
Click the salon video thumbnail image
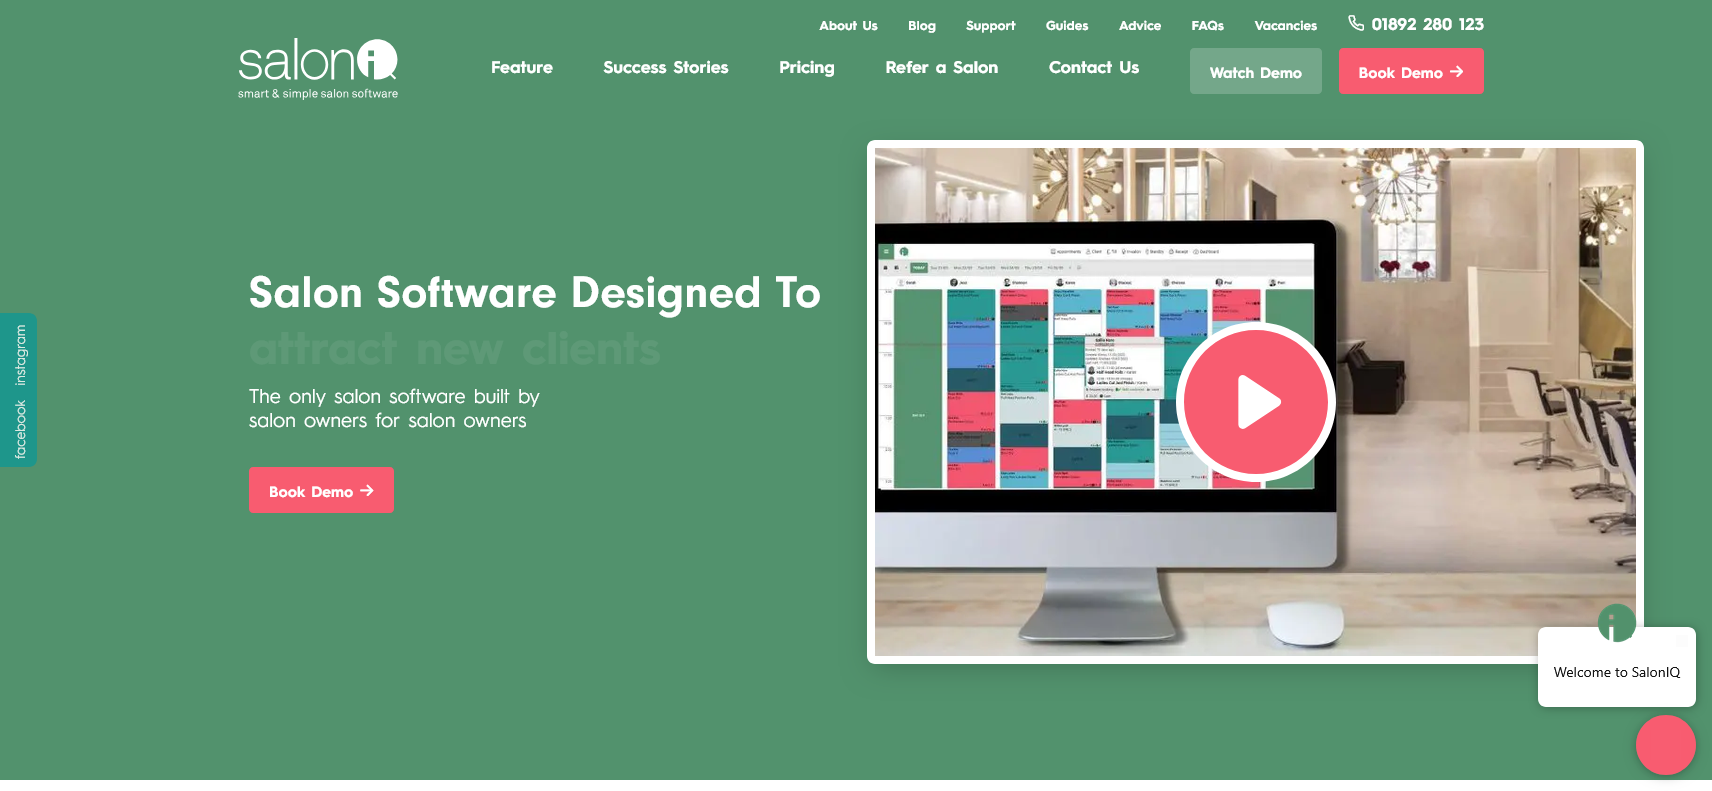pos(1255,402)
